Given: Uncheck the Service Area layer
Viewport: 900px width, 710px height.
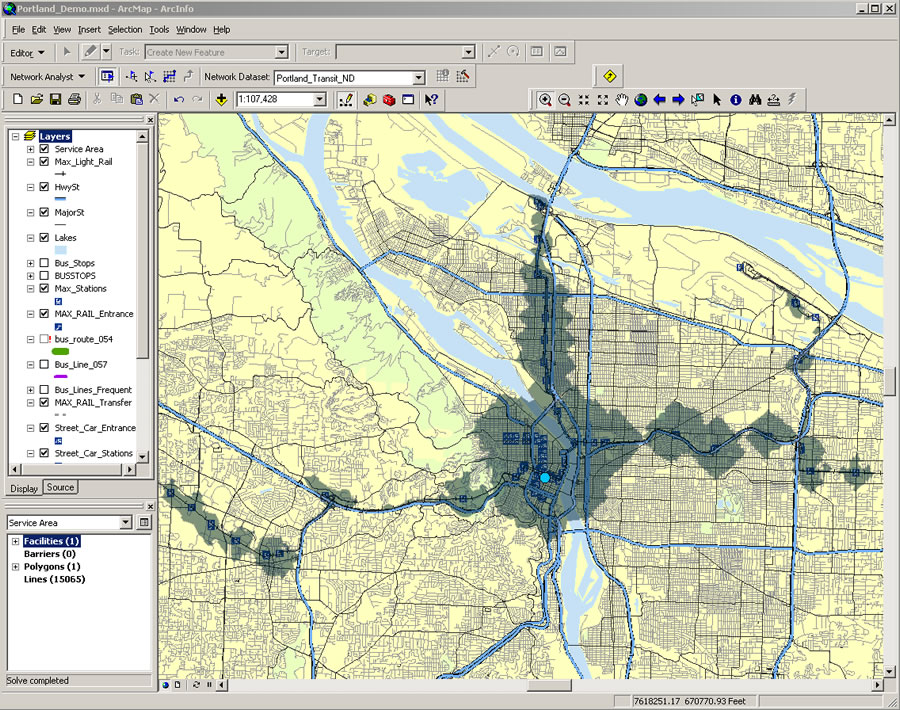Looking at the screenshot, I should [44, 149].
